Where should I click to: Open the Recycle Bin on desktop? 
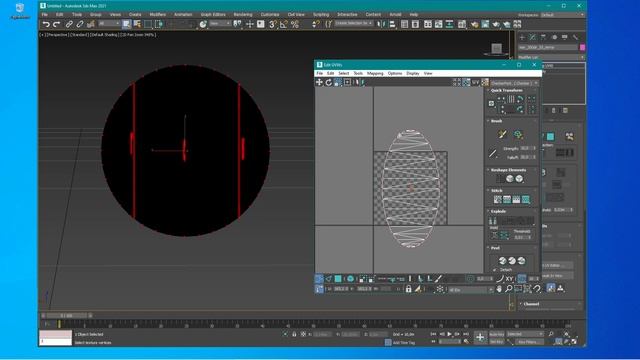(20, 11)
